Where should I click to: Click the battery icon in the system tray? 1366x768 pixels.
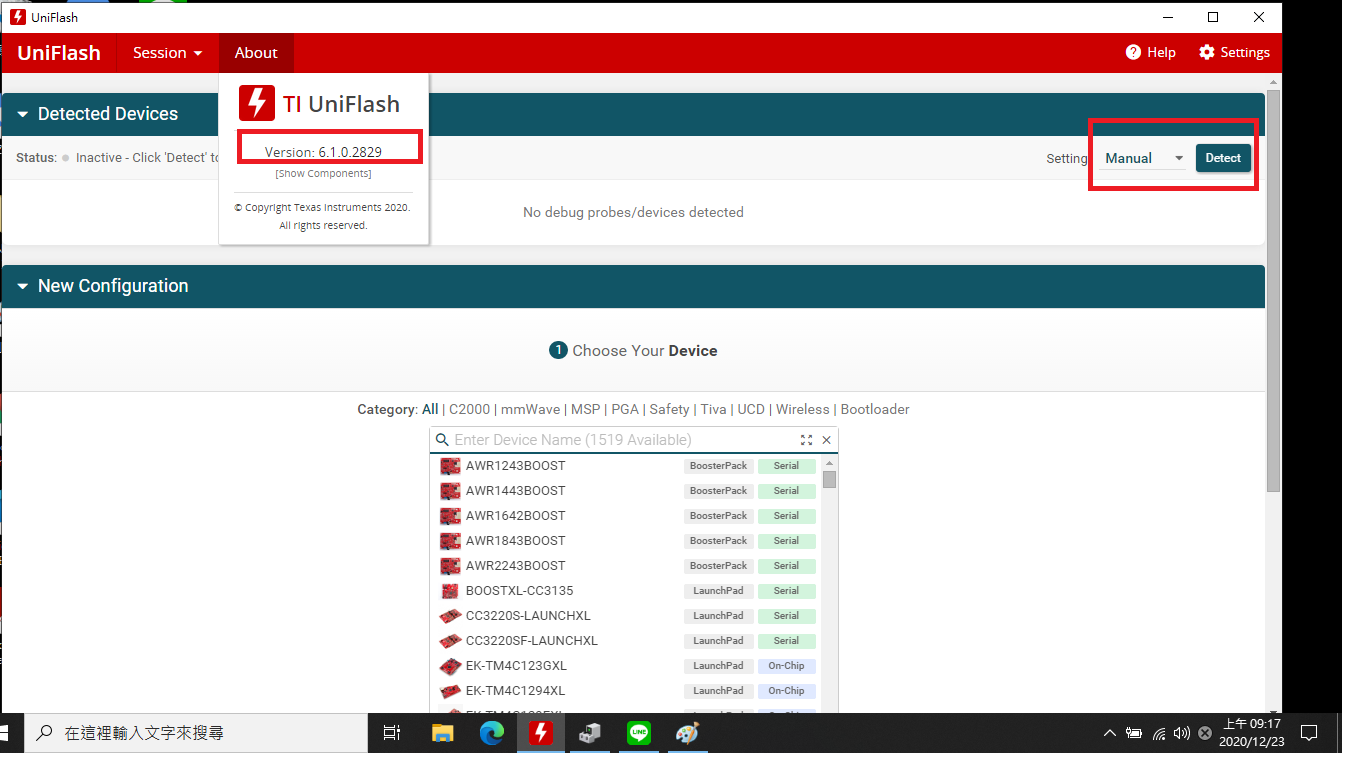pyautogui.click(x=1134, y=733)
